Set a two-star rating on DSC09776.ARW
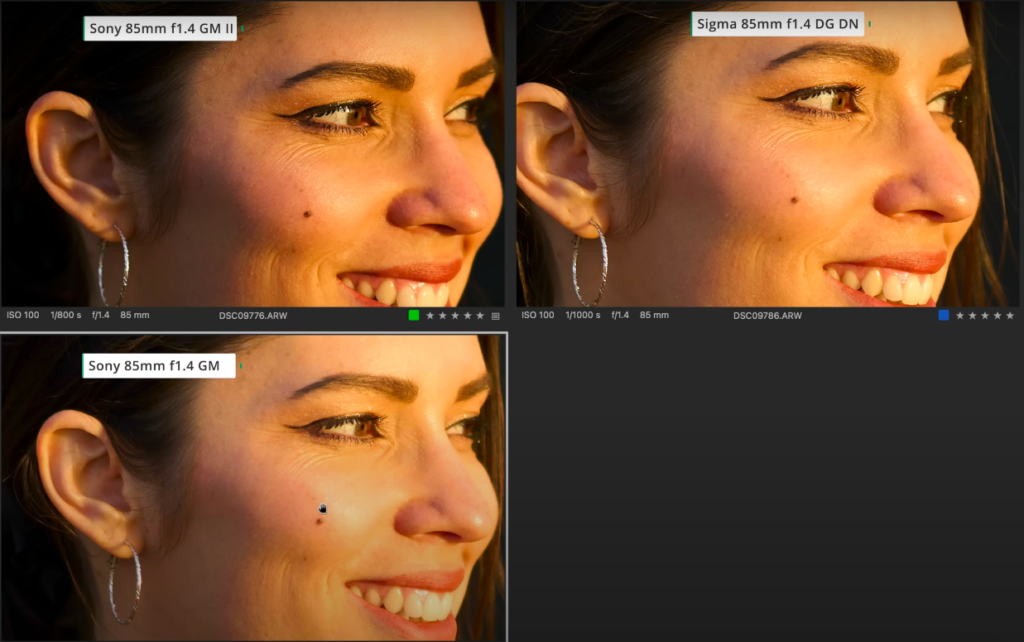The width and height of the screenshot is (1024, 642). click(442, 315)
